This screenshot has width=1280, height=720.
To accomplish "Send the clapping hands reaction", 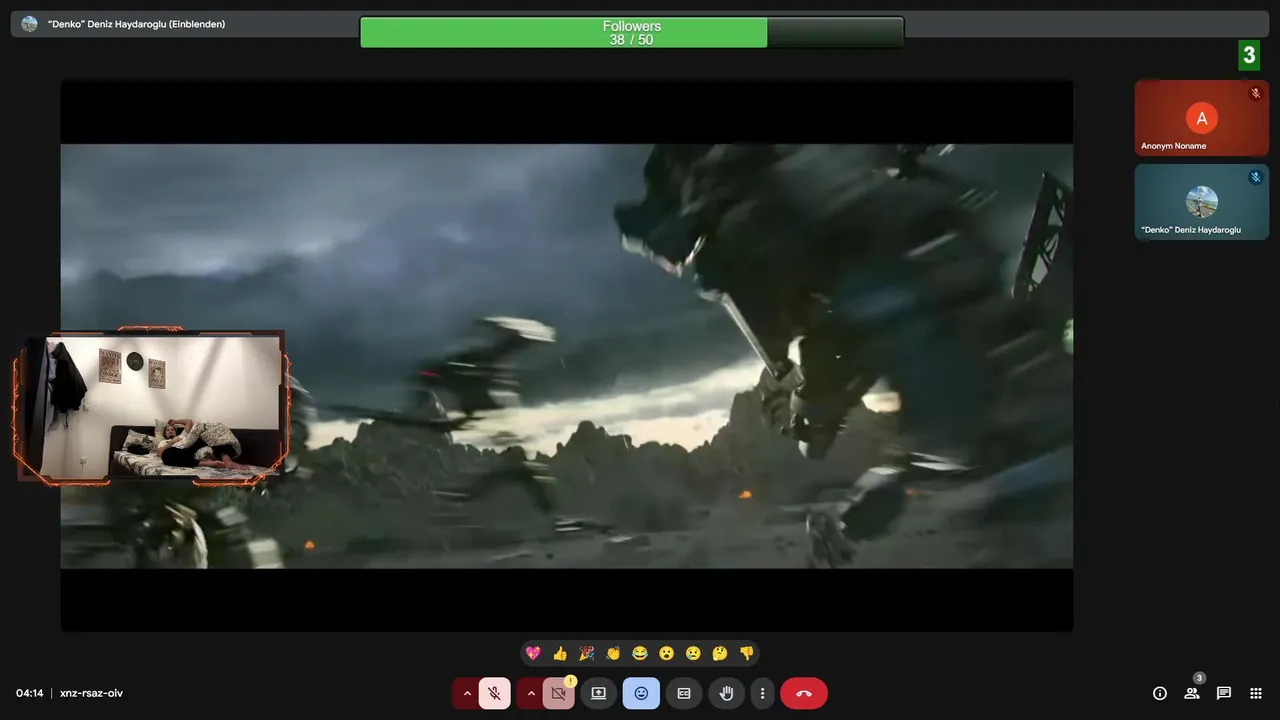I will pos(613,653).
